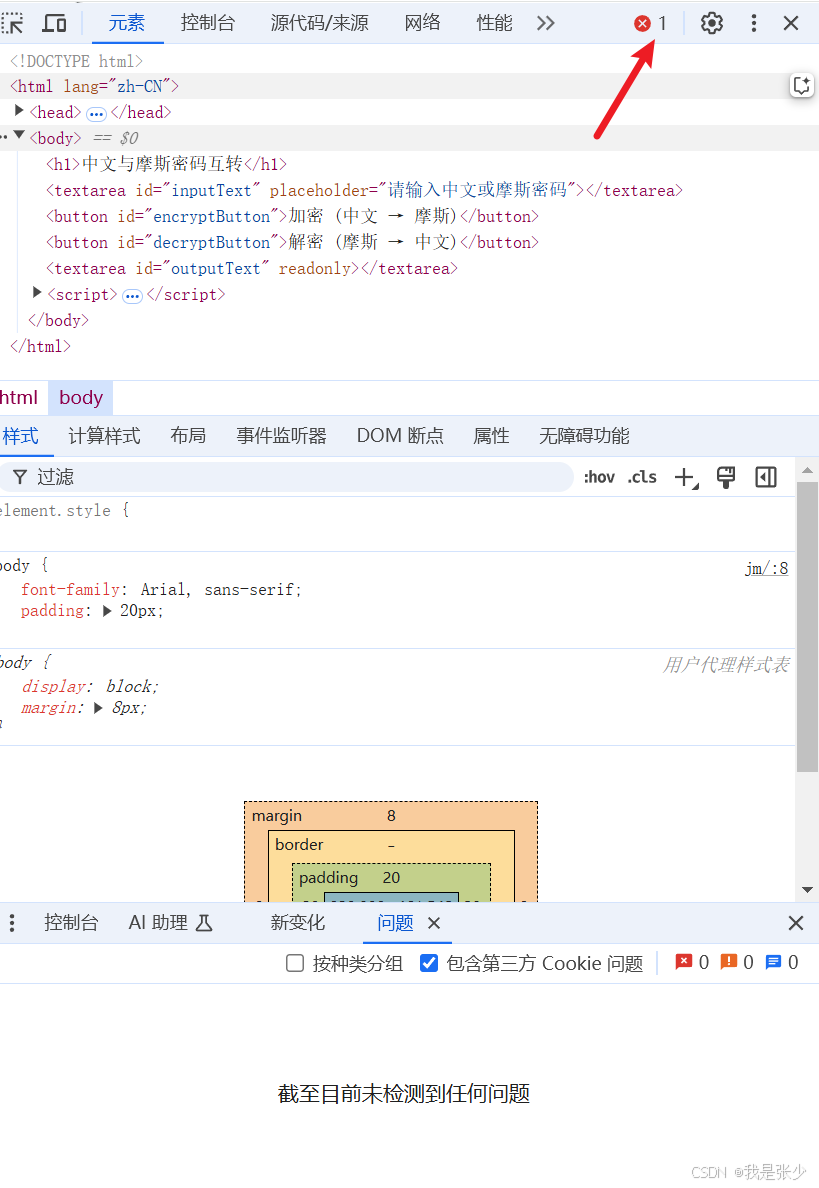Click the head ellipsis placeholder

pyautogui.click(x=96, y=114)
